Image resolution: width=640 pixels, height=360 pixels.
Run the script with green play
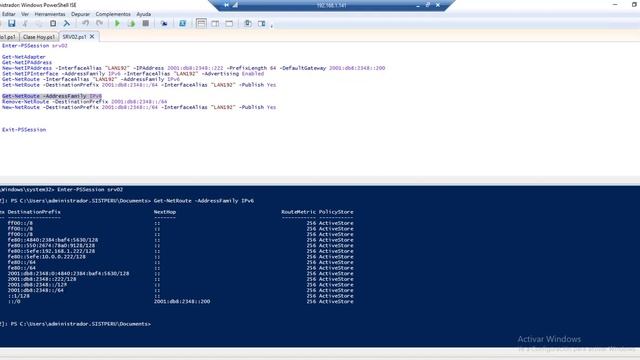pyautogui.click(x=117, y=24)
